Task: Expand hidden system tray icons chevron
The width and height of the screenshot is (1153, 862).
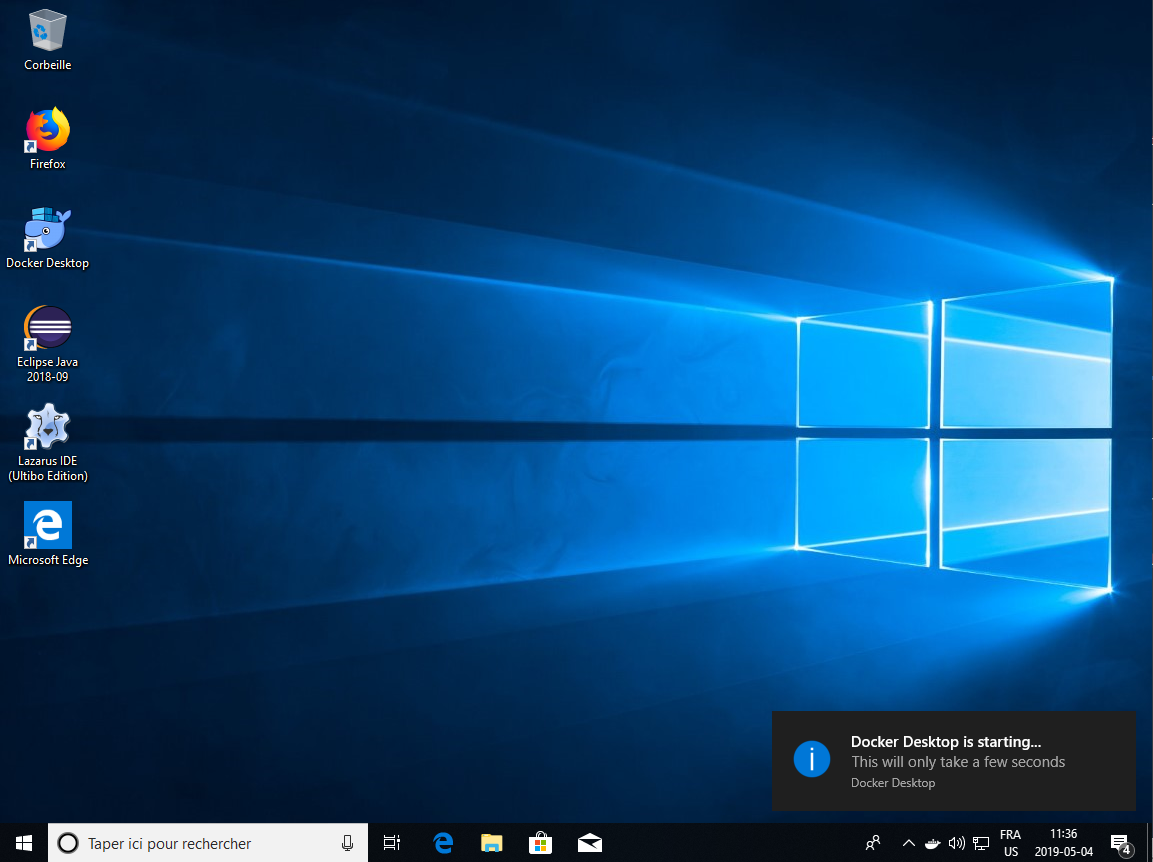Action: point(908,843)
